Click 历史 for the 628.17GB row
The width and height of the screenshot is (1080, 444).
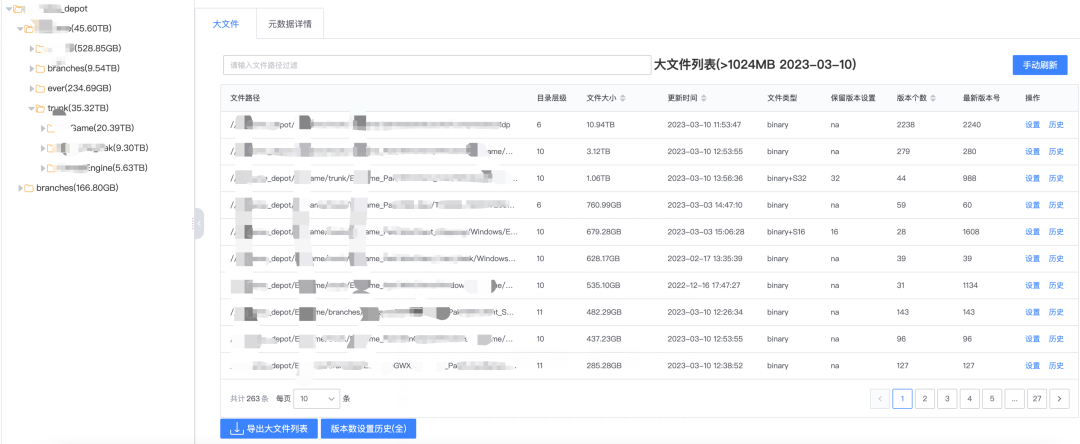point(1056,259)
